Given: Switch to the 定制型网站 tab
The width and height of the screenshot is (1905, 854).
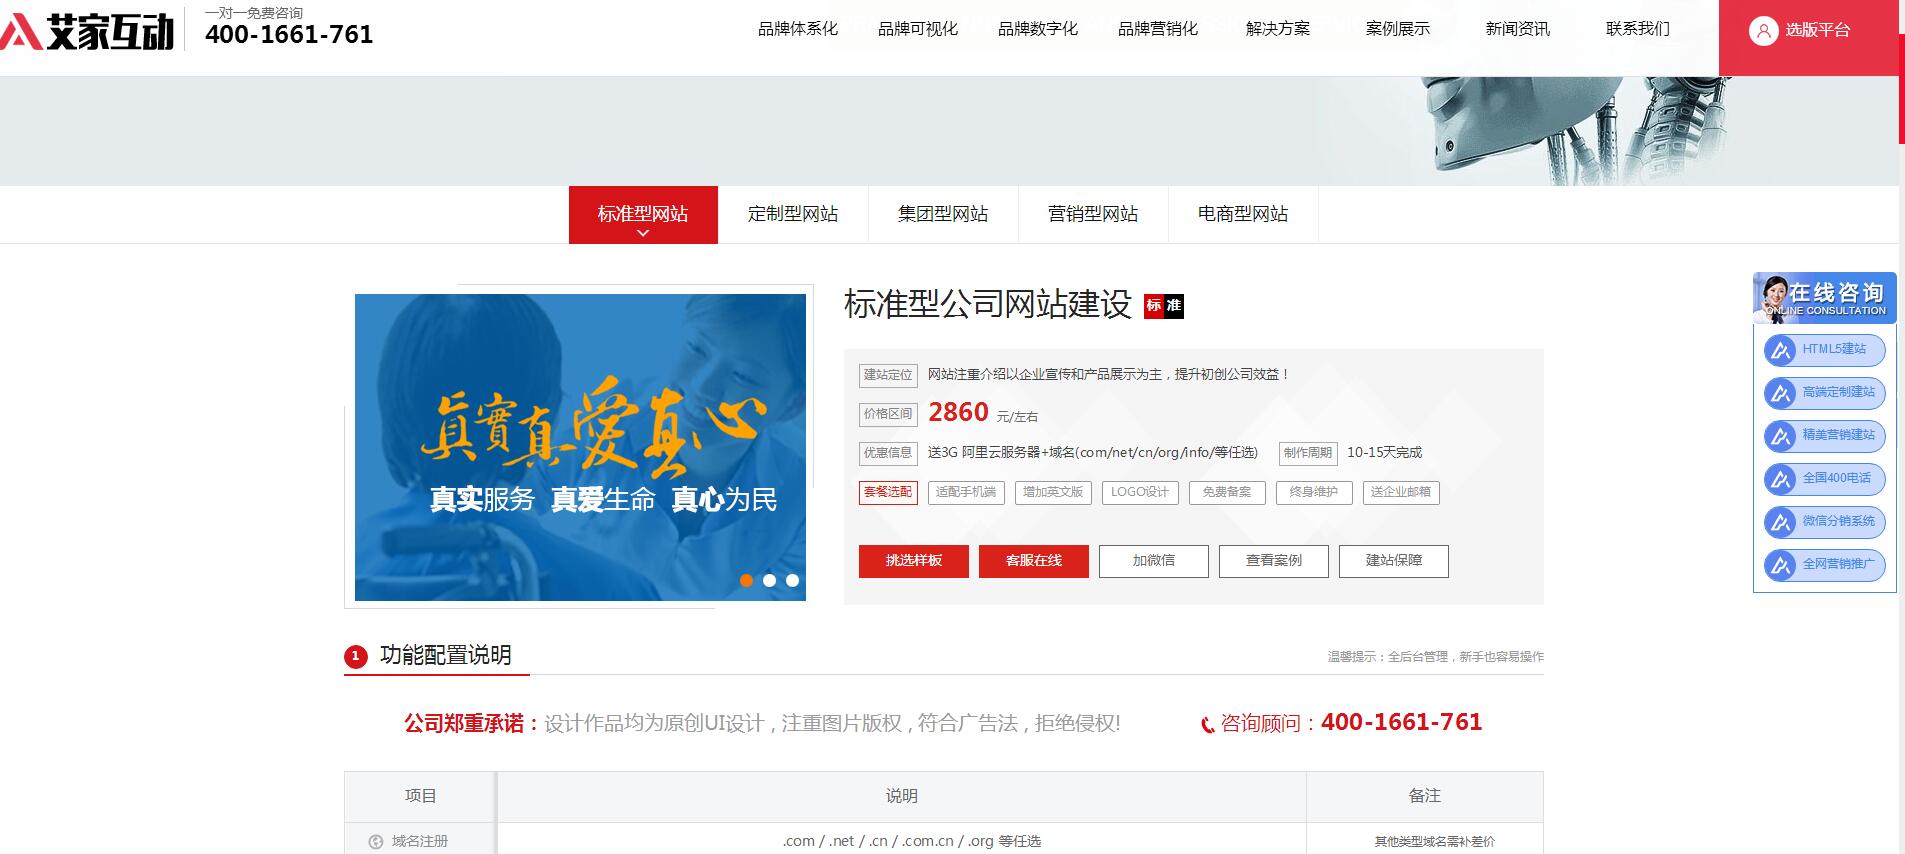Looking at the screenshot, I should pyautogui.click(x=792, y=214).
